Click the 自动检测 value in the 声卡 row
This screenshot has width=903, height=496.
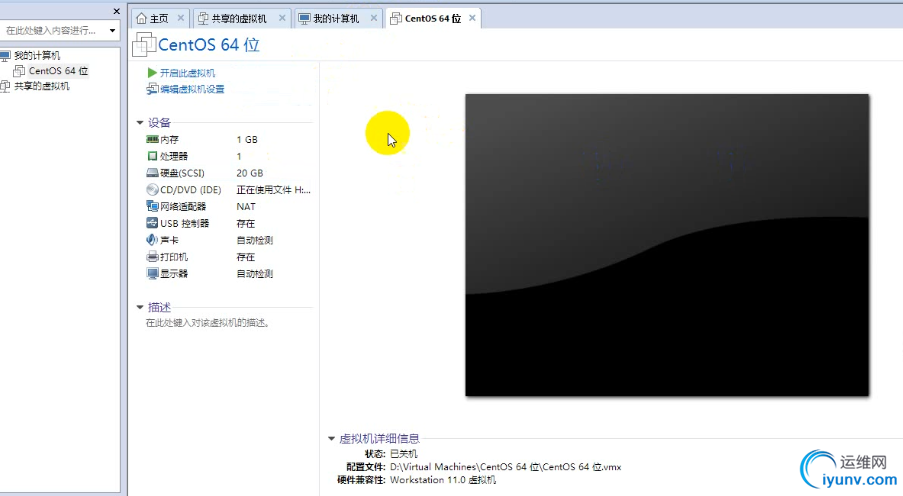255,240
